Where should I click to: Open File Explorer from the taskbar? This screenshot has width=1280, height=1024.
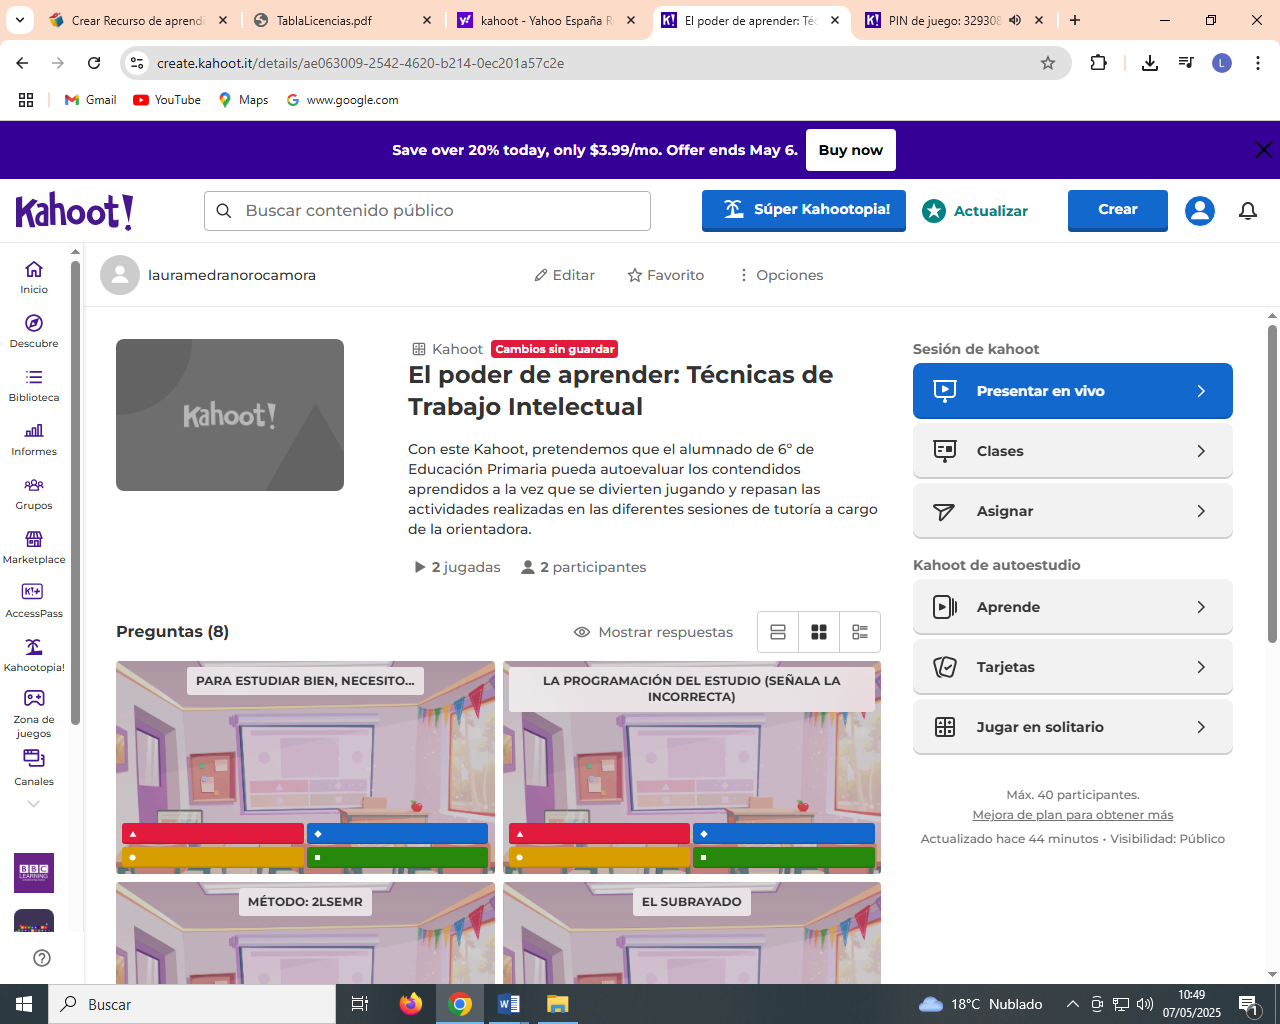pyautogui.click(x=558, y=1004)
